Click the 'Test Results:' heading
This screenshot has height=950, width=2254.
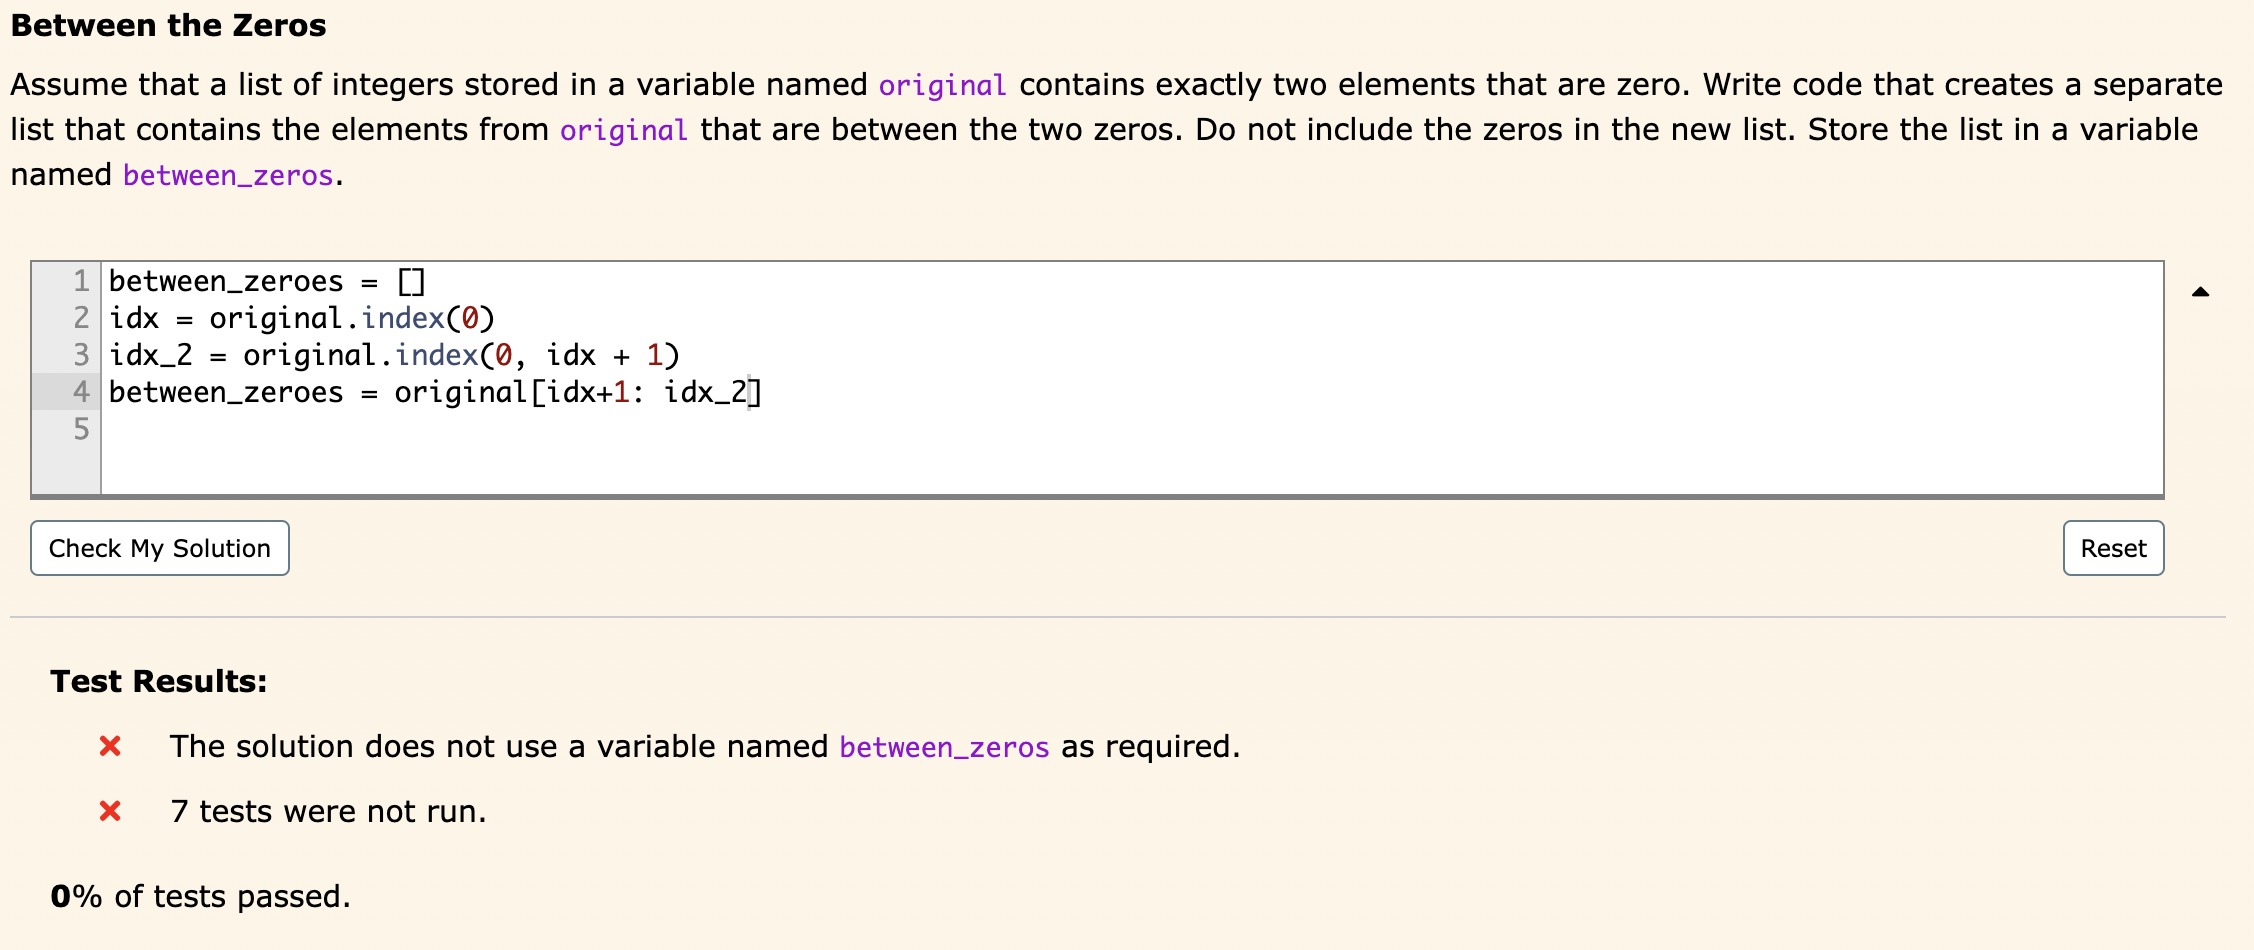pos(158,680)
